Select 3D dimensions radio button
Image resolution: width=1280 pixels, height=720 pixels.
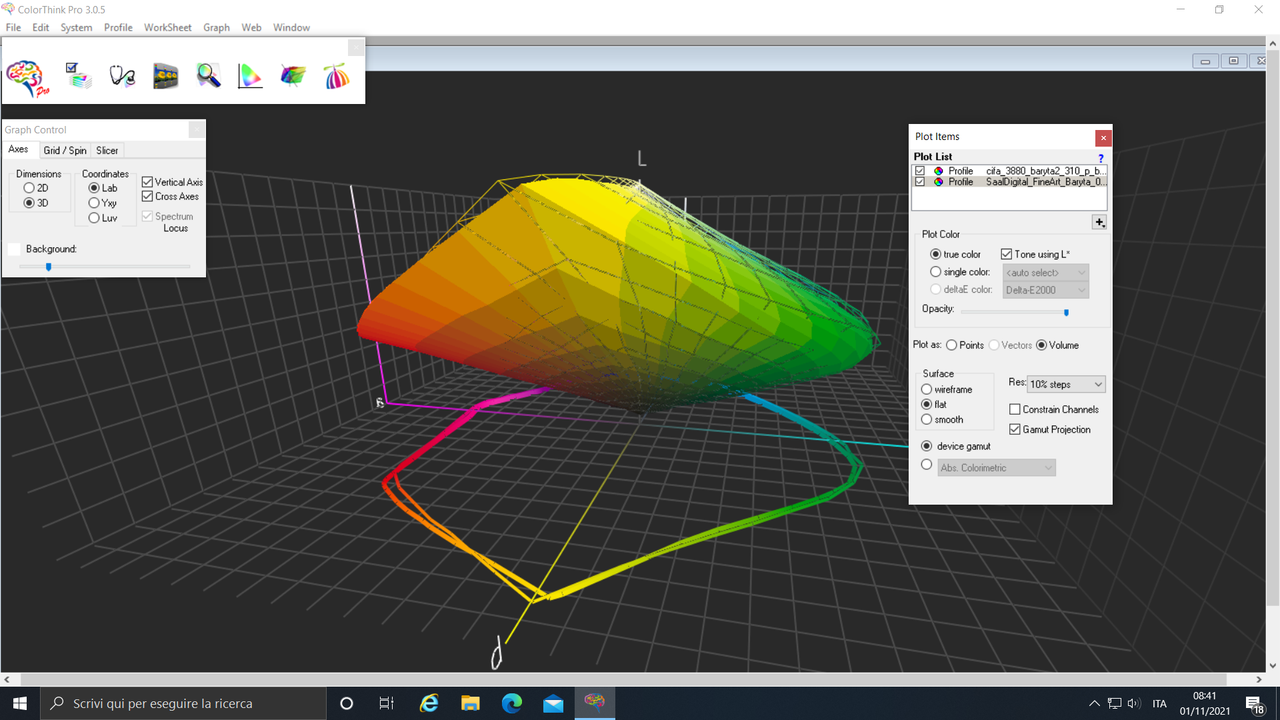[29, 203]
